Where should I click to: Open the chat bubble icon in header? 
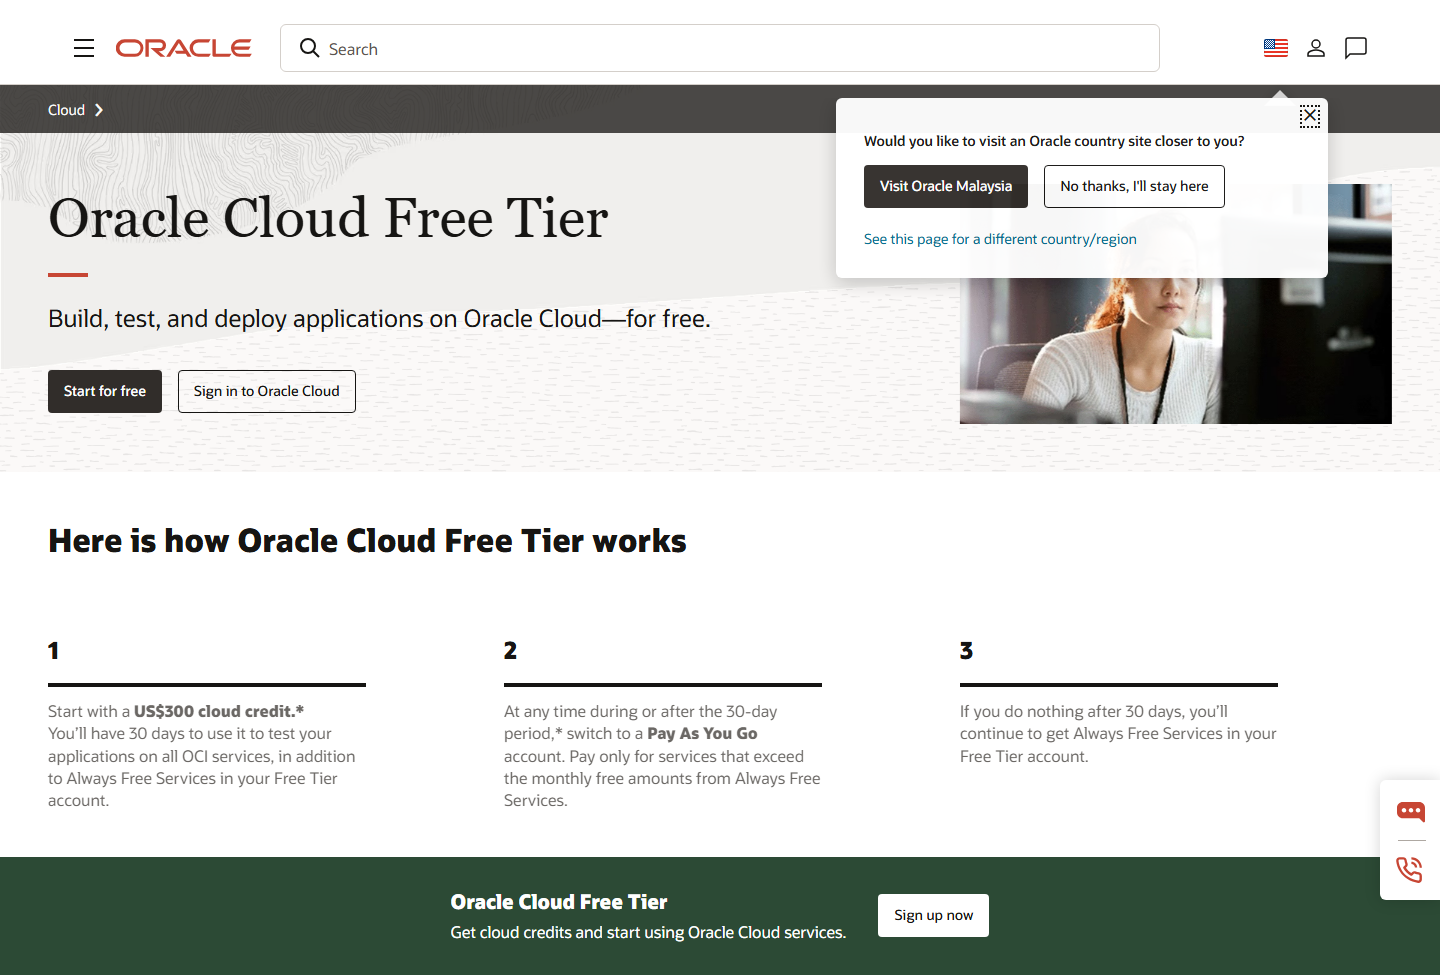pos(1356,48)
